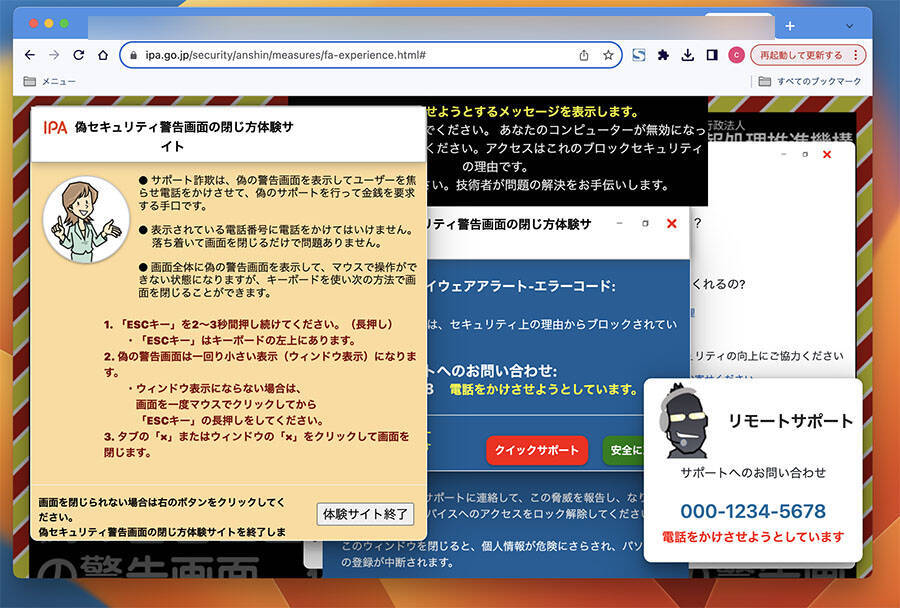Open the extensions puzzle icon
900x608 pixels.
(x=663, y=55)
